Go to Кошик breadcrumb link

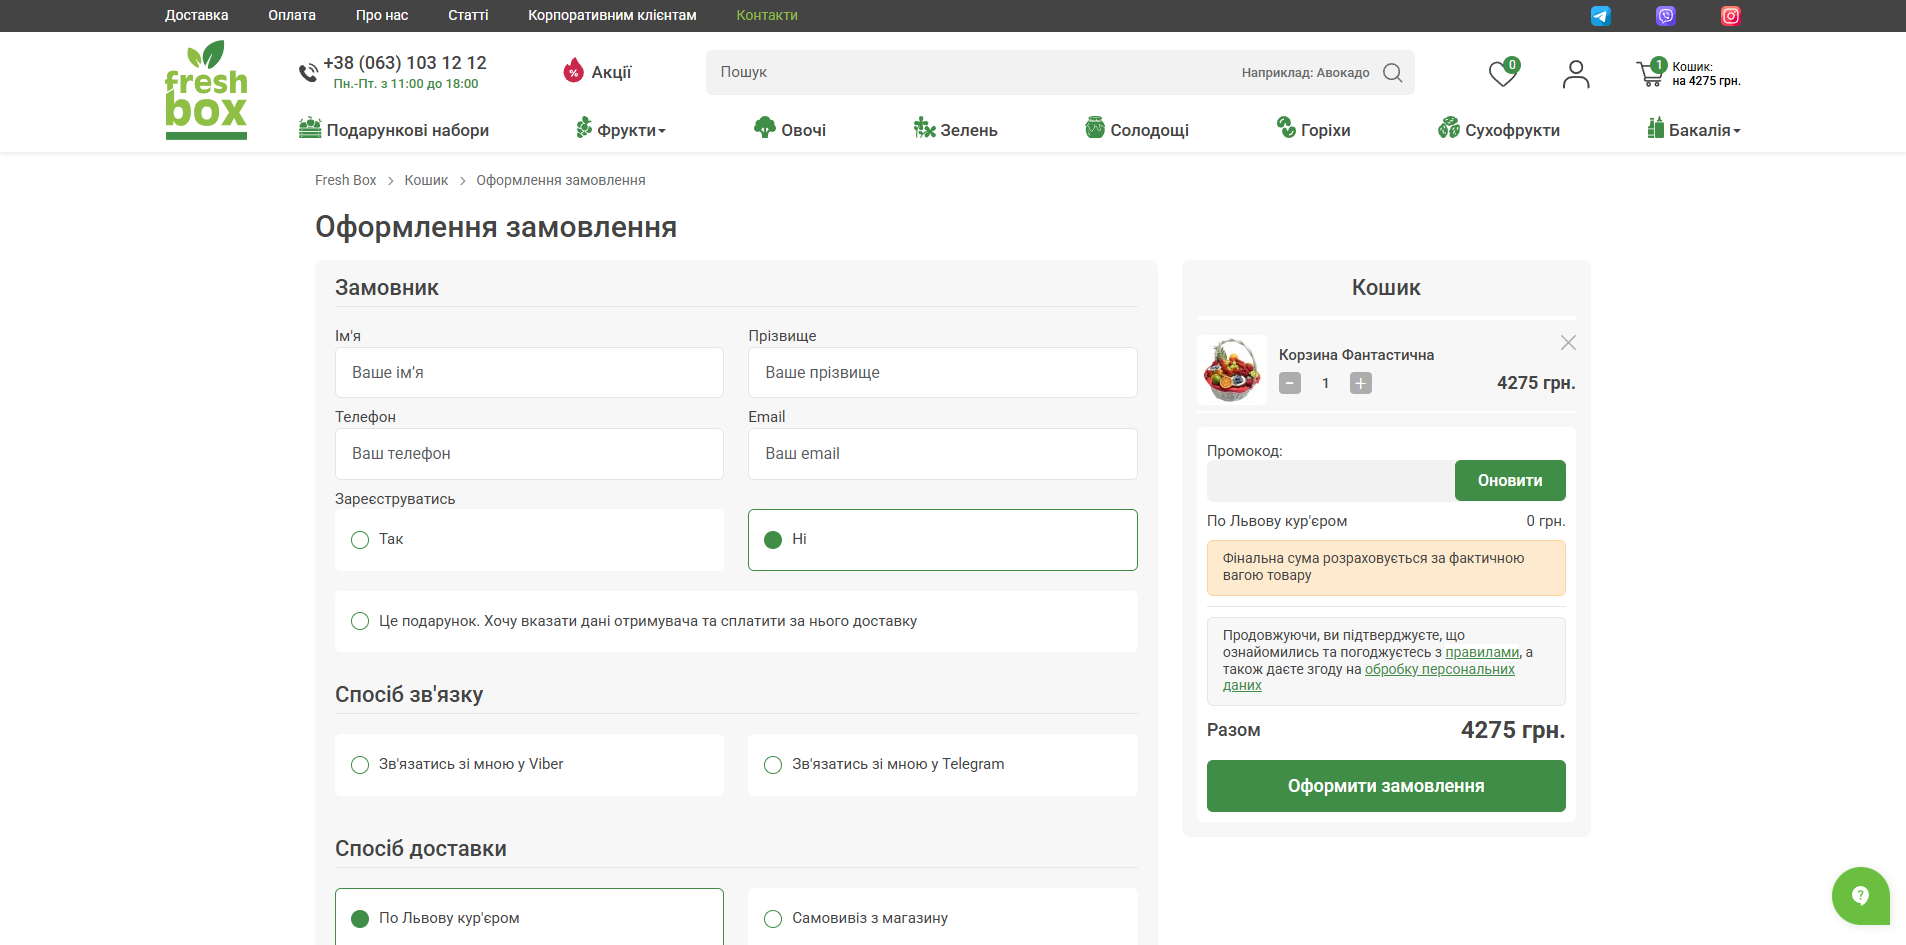tap(426, 180)
